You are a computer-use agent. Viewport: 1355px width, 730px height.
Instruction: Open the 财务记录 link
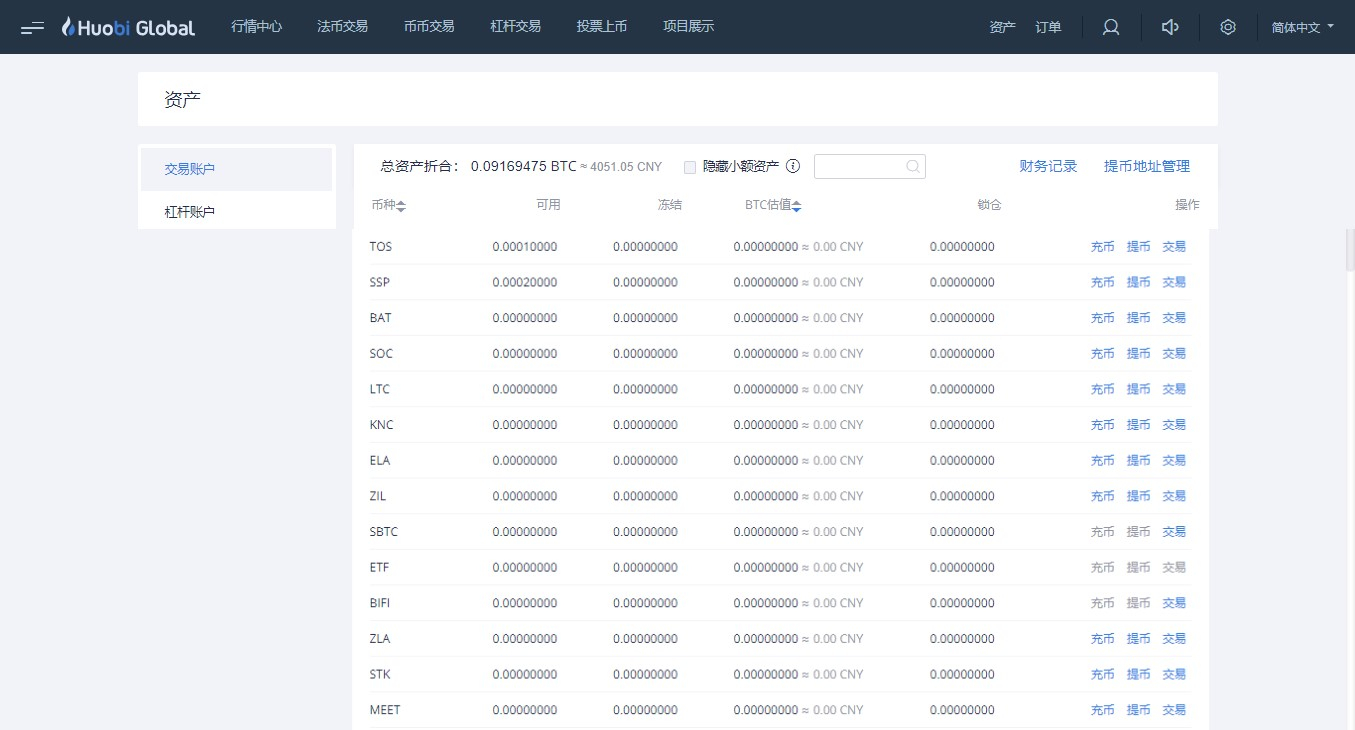point(1048,167)
